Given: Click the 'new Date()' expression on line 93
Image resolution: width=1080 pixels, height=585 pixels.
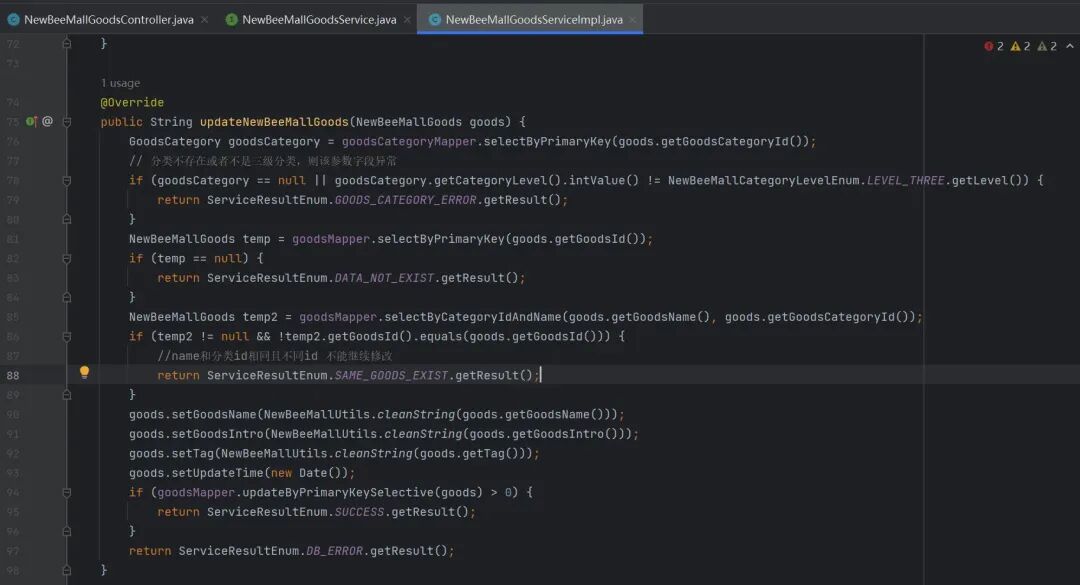Looking at the screenshot, I should (309, 473).
